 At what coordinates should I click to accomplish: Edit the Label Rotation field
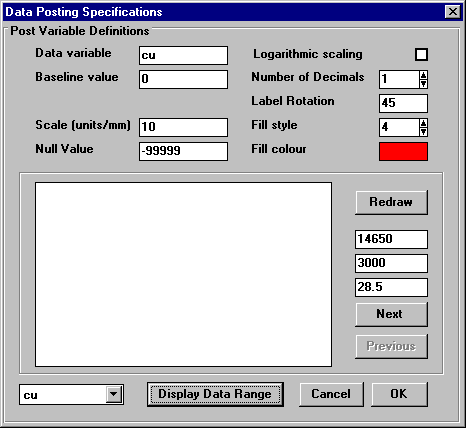[403, 103]
